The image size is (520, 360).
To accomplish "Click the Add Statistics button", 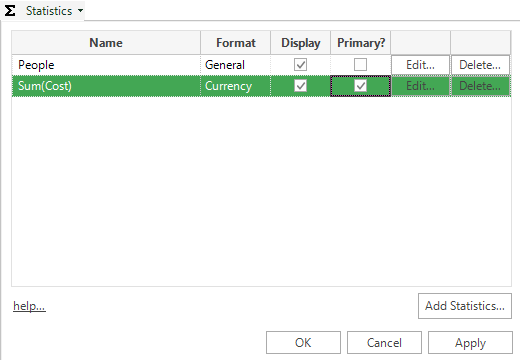I will tap(465, 306).
